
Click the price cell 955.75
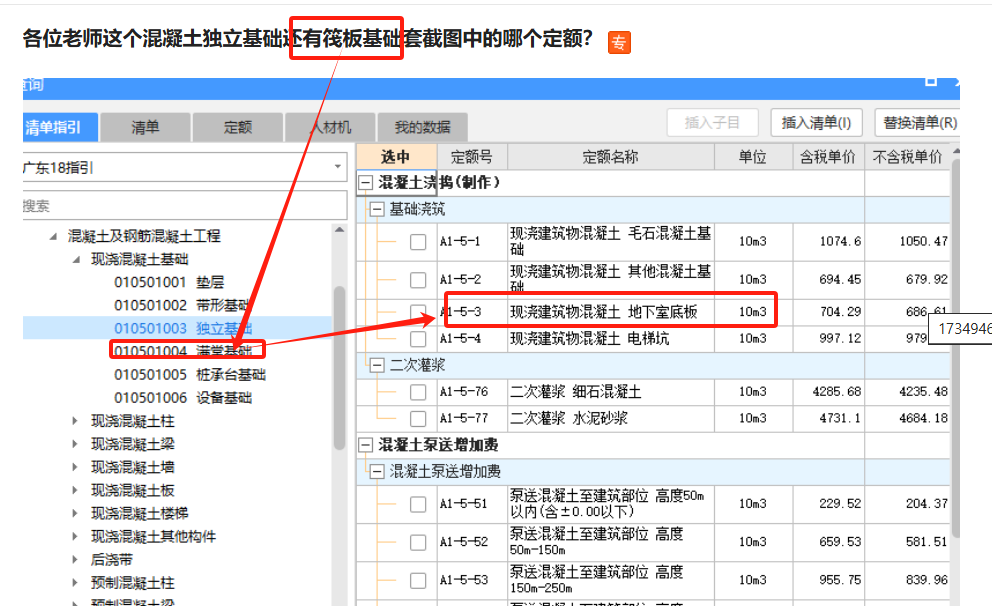tap(840, 580)
